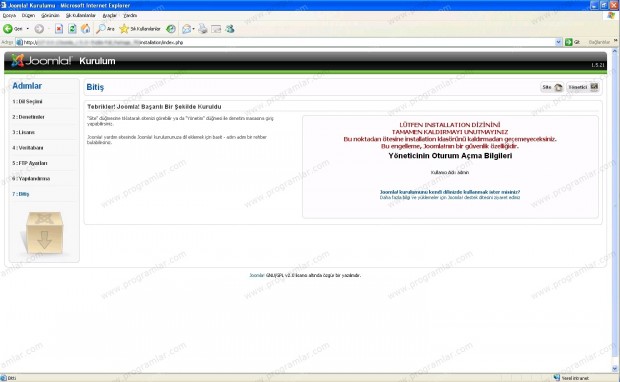Click the Yönetici admin button

(583, 87)
